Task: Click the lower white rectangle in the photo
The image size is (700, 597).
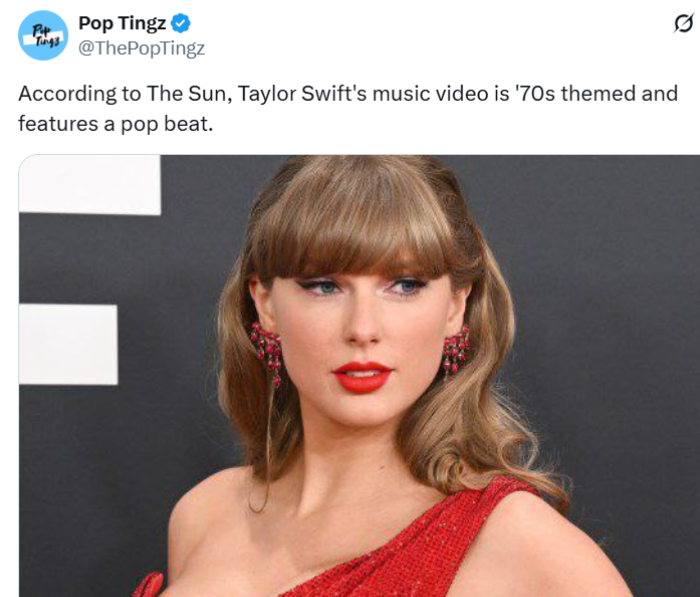Action: (68, 344)
